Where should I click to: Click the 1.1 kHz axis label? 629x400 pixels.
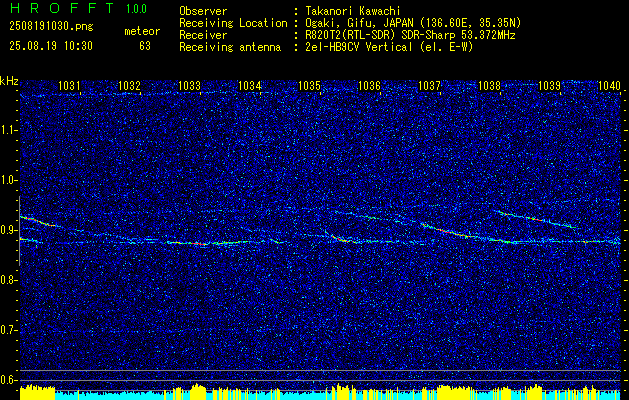pos(8,130)
